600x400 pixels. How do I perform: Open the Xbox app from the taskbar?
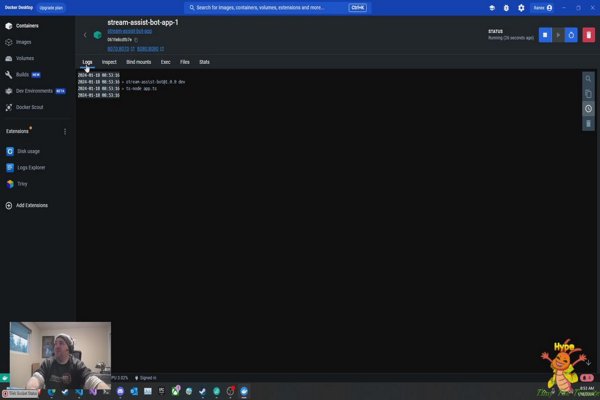(175, 391)
